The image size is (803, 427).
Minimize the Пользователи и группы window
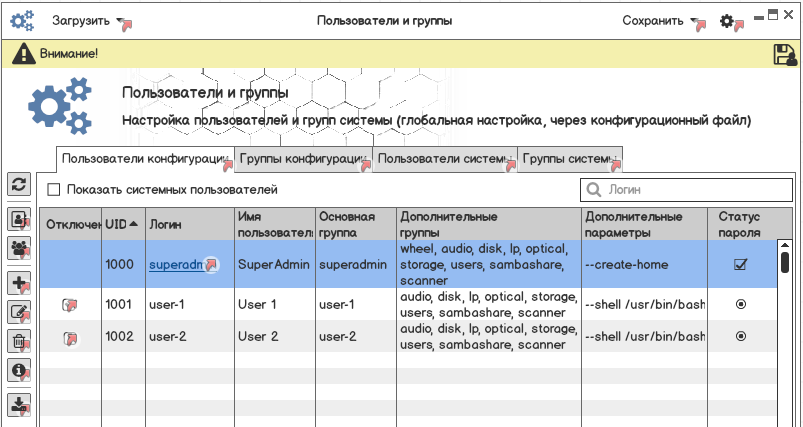[759, 17]
